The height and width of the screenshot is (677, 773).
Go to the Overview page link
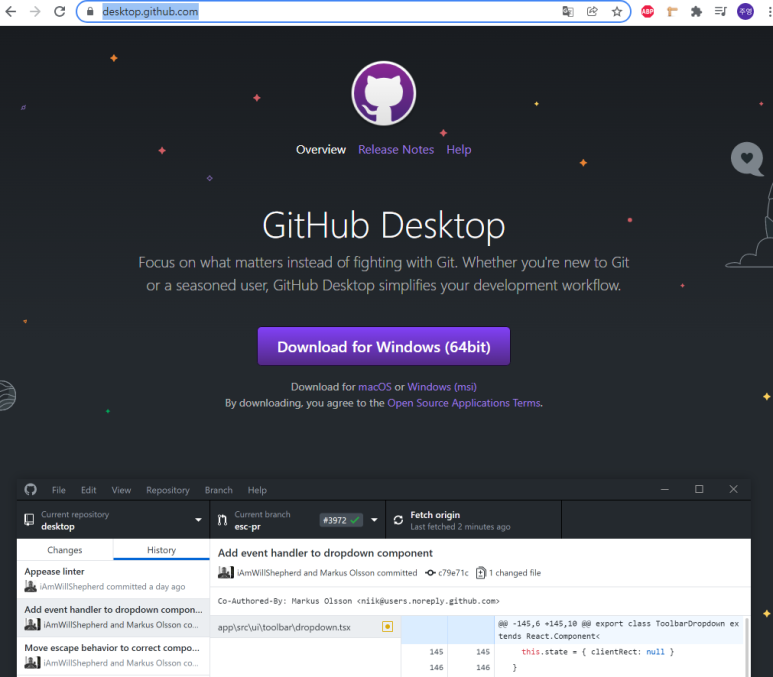[321, 149]
